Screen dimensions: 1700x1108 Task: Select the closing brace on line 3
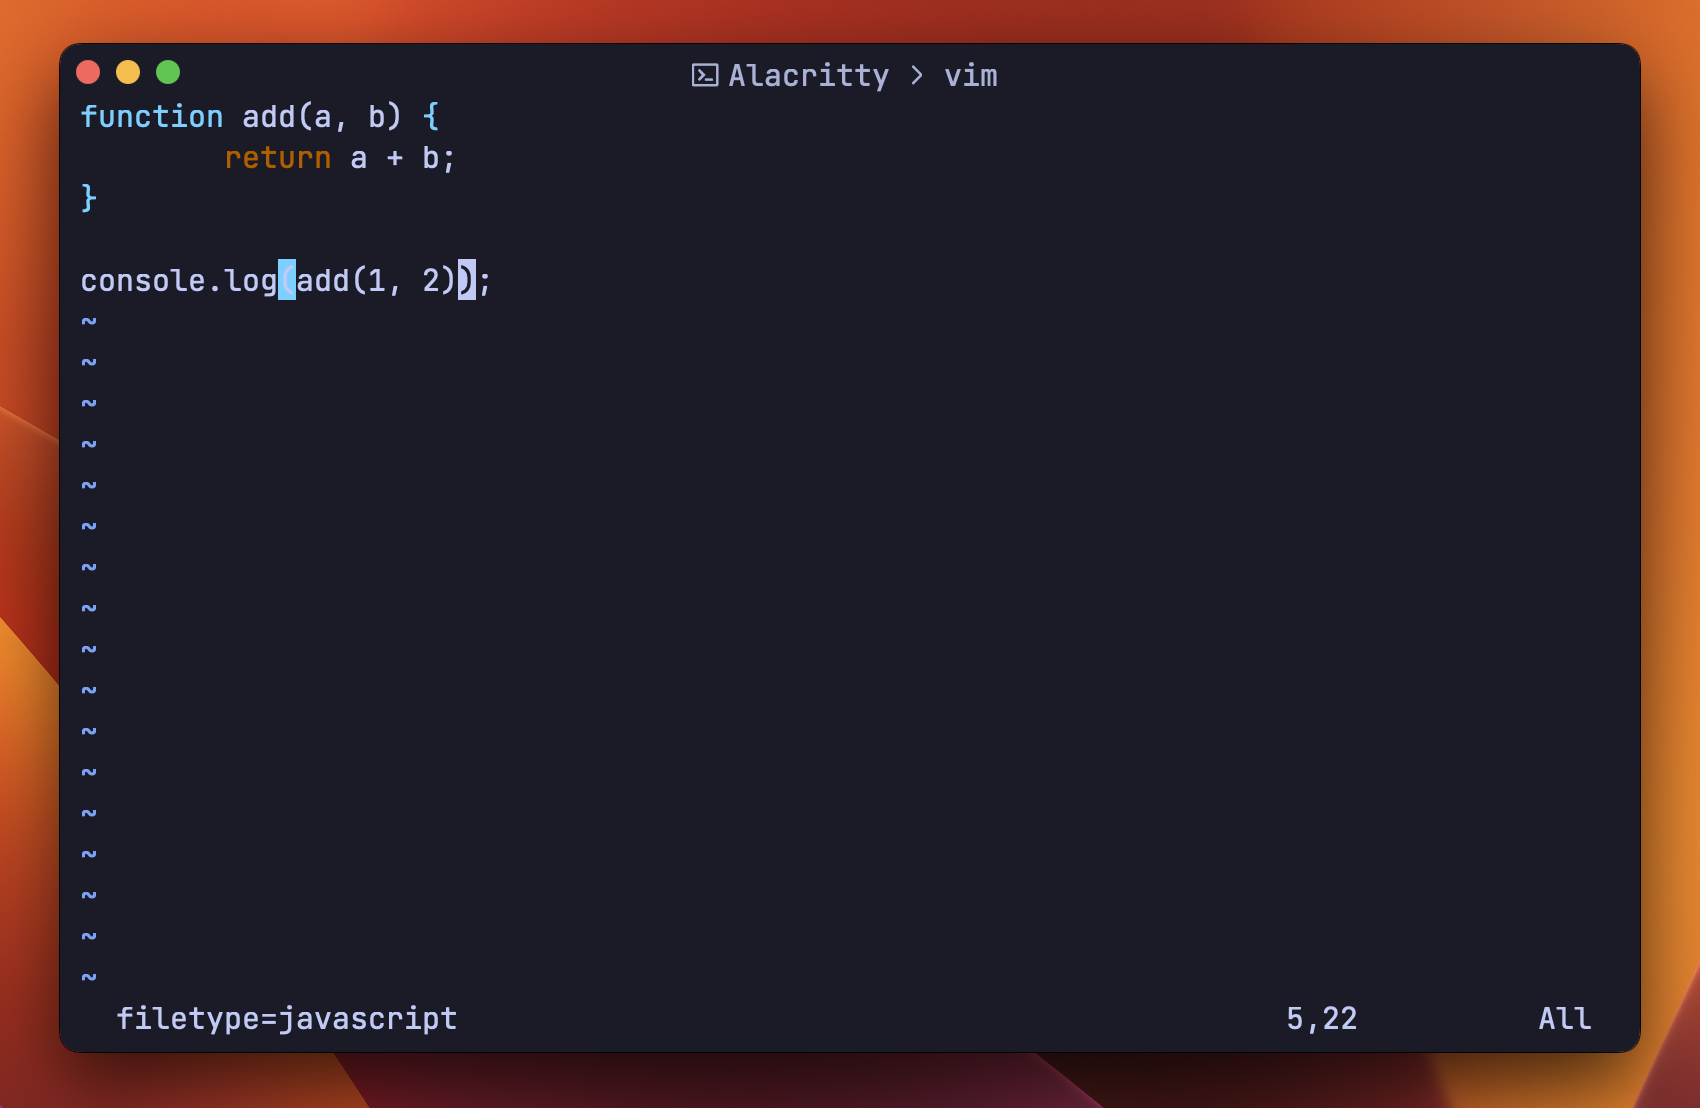coord(90,198)
